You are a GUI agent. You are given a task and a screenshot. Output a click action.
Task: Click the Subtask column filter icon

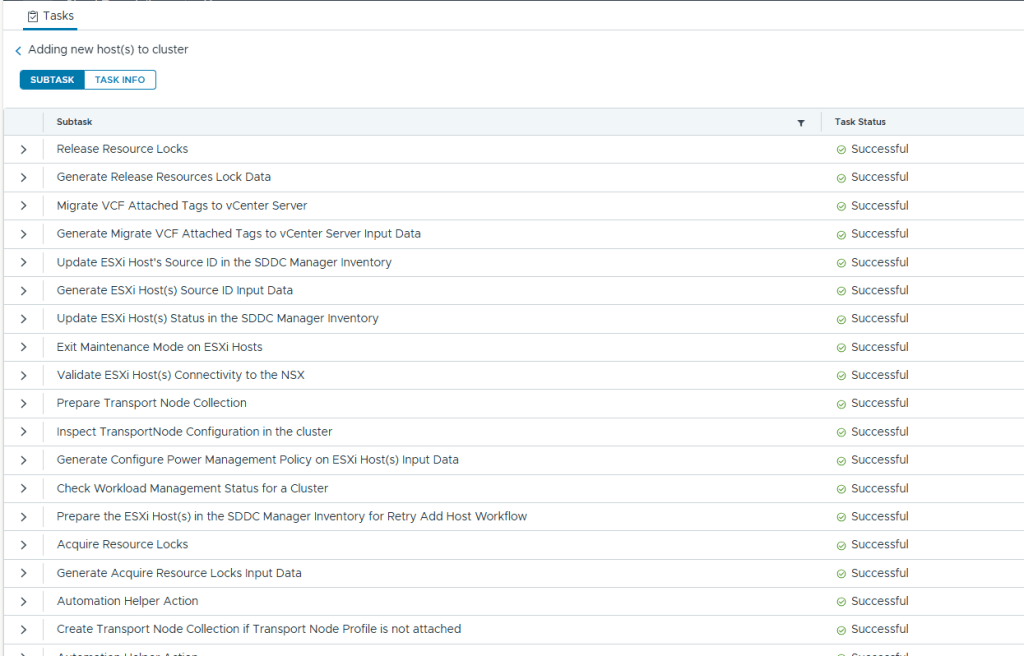pos(800,123)
